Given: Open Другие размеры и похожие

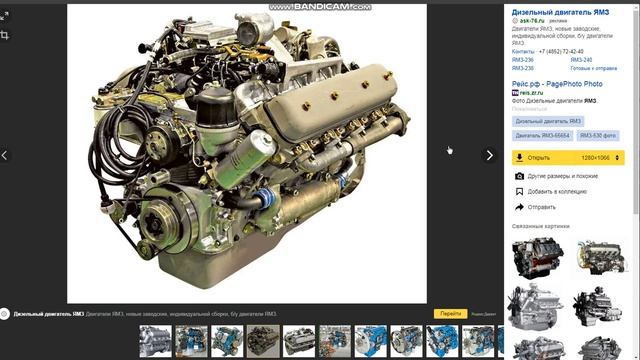Looking at the screenshot, I should [x=562, y=176].
